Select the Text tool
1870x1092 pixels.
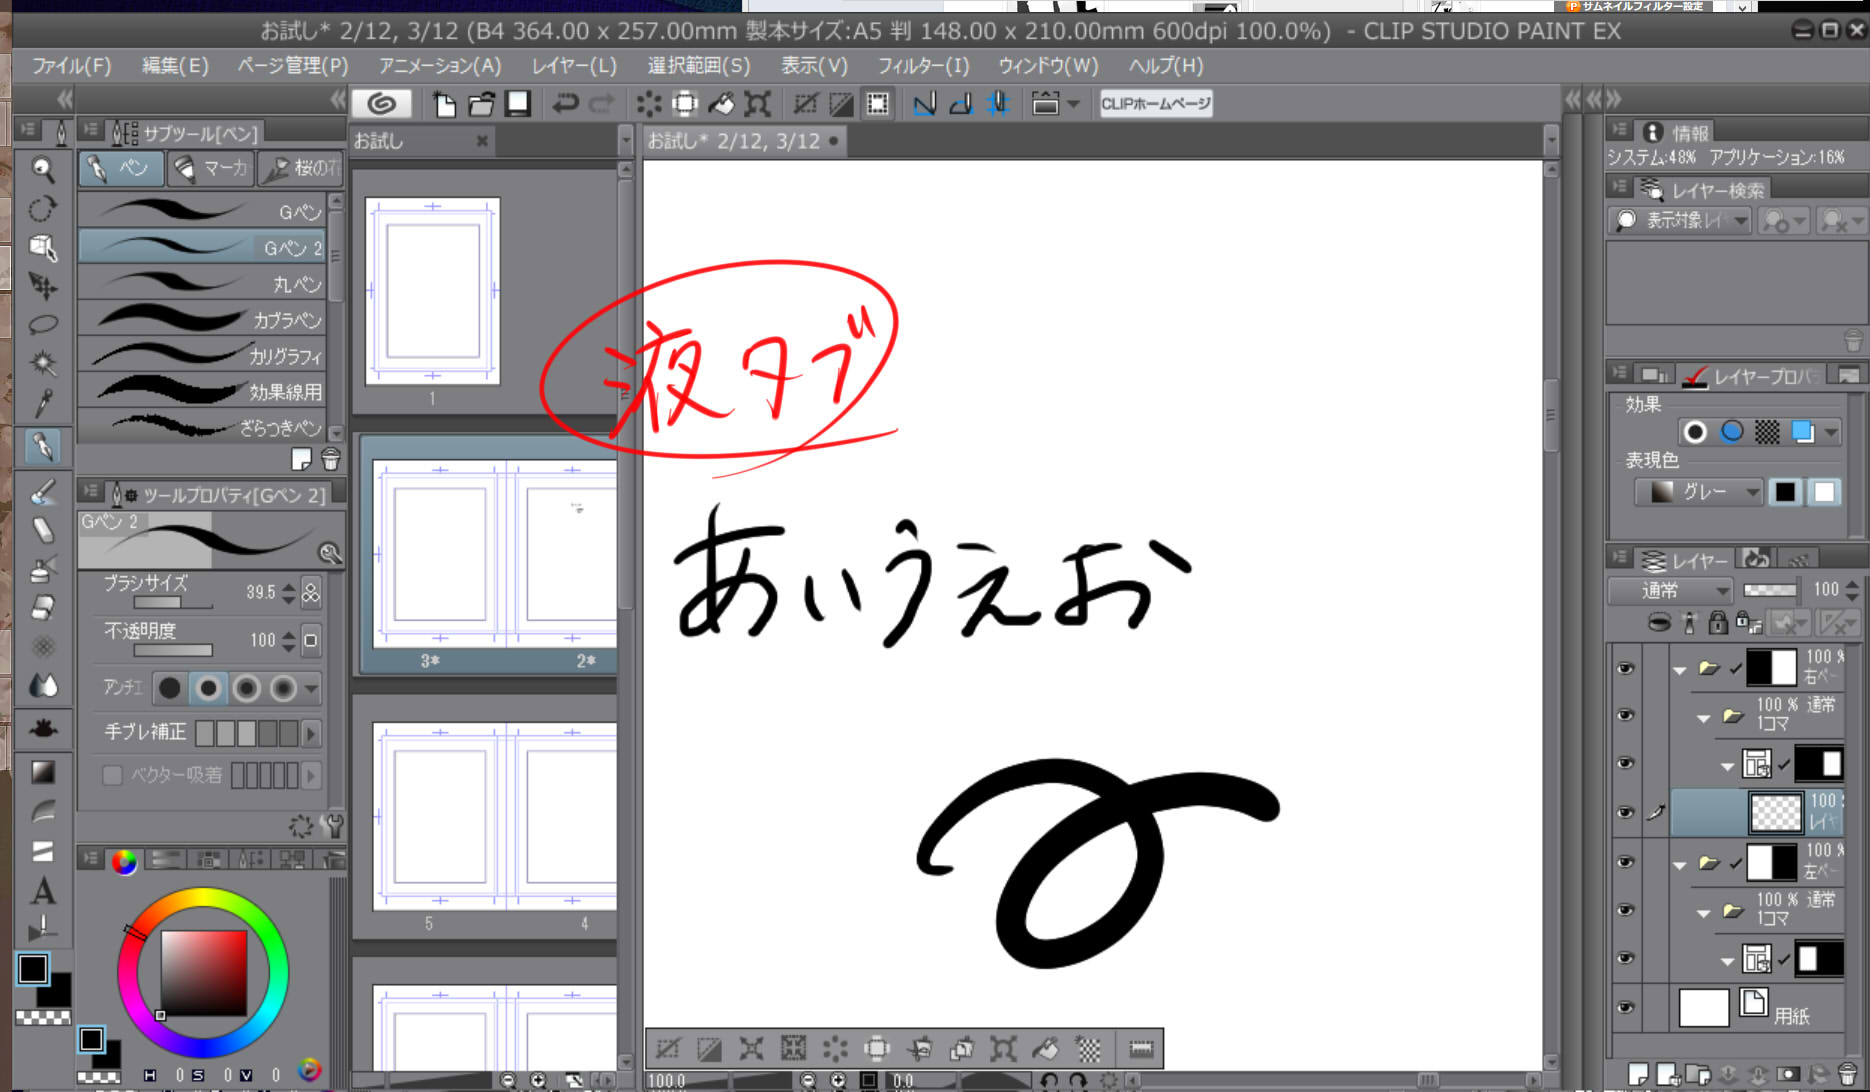(43, 890)
